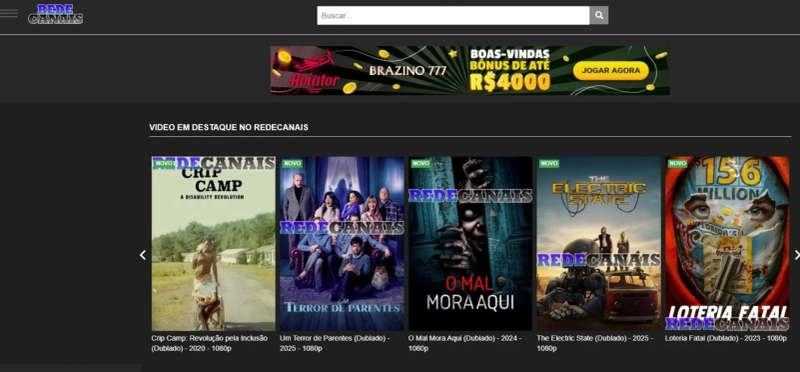The height and width of the screenshot is (372, 800).
Task: Focus the Buscar search field
Action: coord(453,15)
